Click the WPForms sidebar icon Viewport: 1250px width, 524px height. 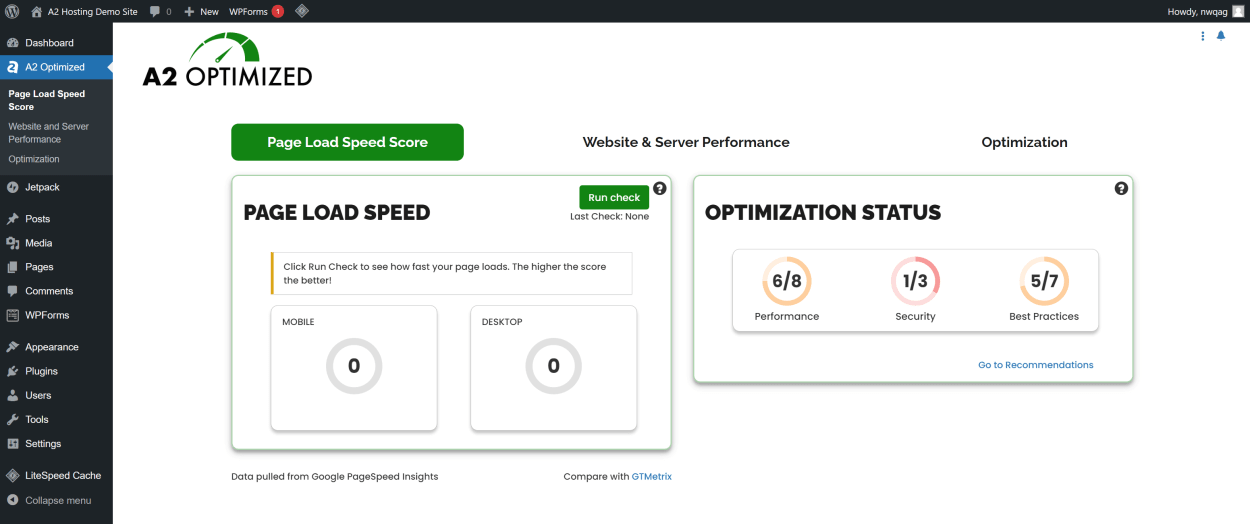(x=13, y=315)
